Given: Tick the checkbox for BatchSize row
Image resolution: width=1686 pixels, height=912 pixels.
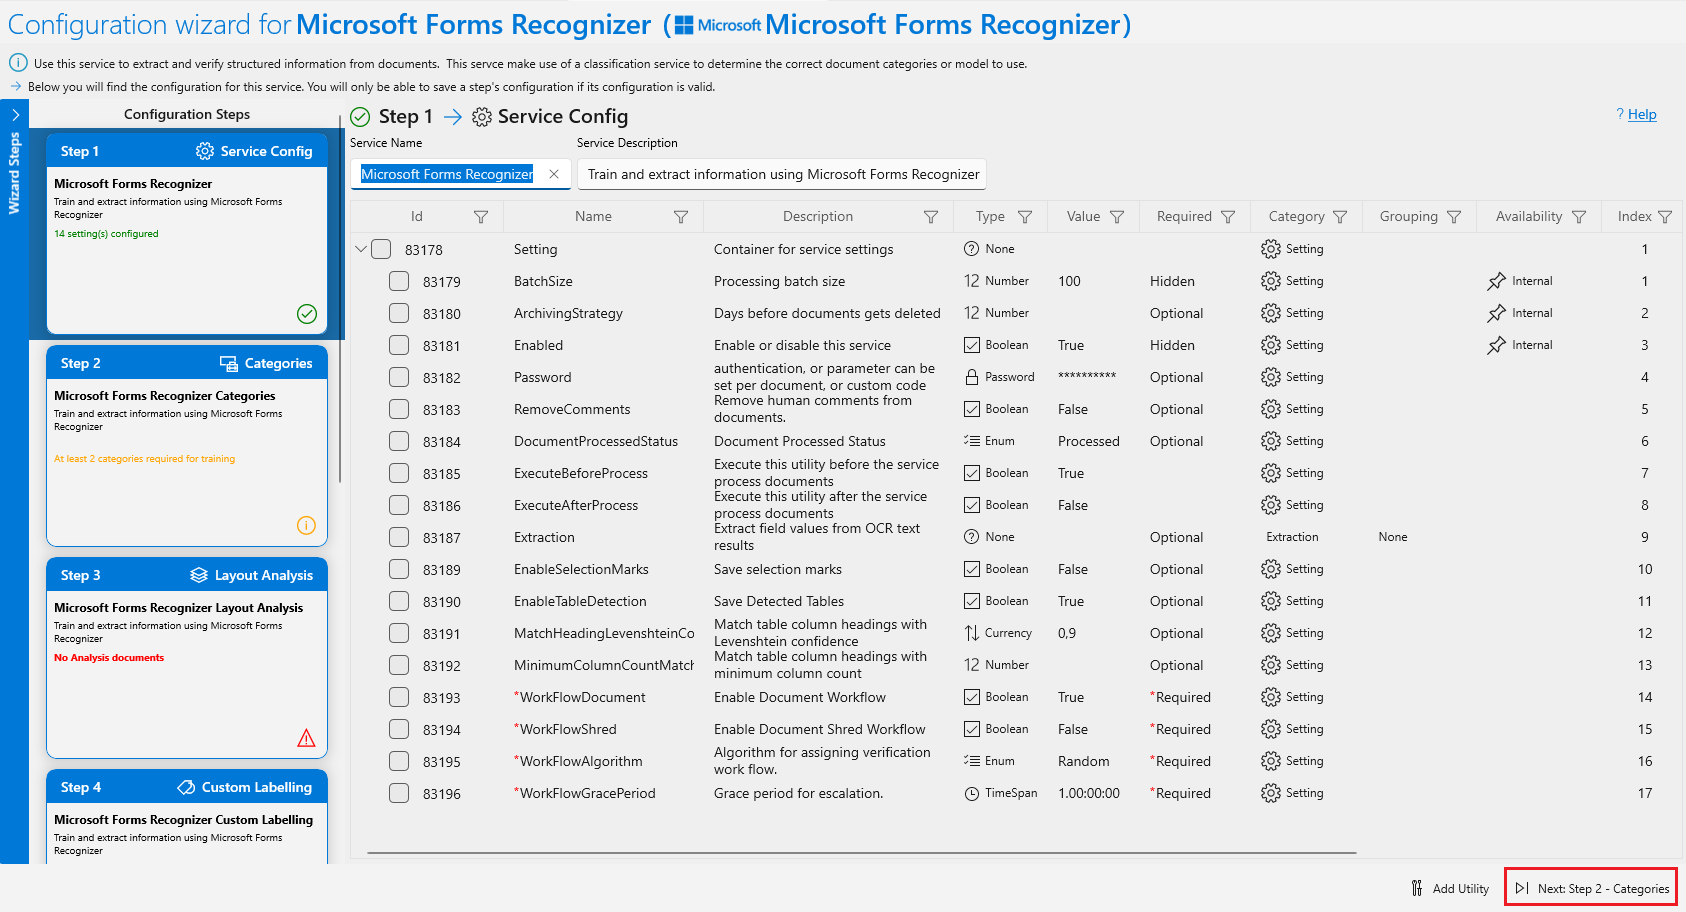Looking at the screenshot, I should 399,281.
